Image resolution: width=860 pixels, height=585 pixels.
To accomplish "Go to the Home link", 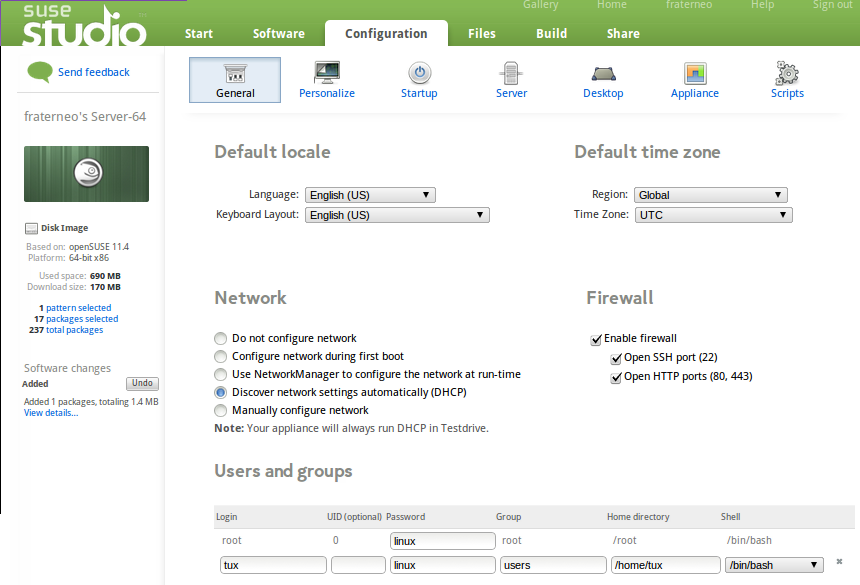I will (x=612, y=5).
